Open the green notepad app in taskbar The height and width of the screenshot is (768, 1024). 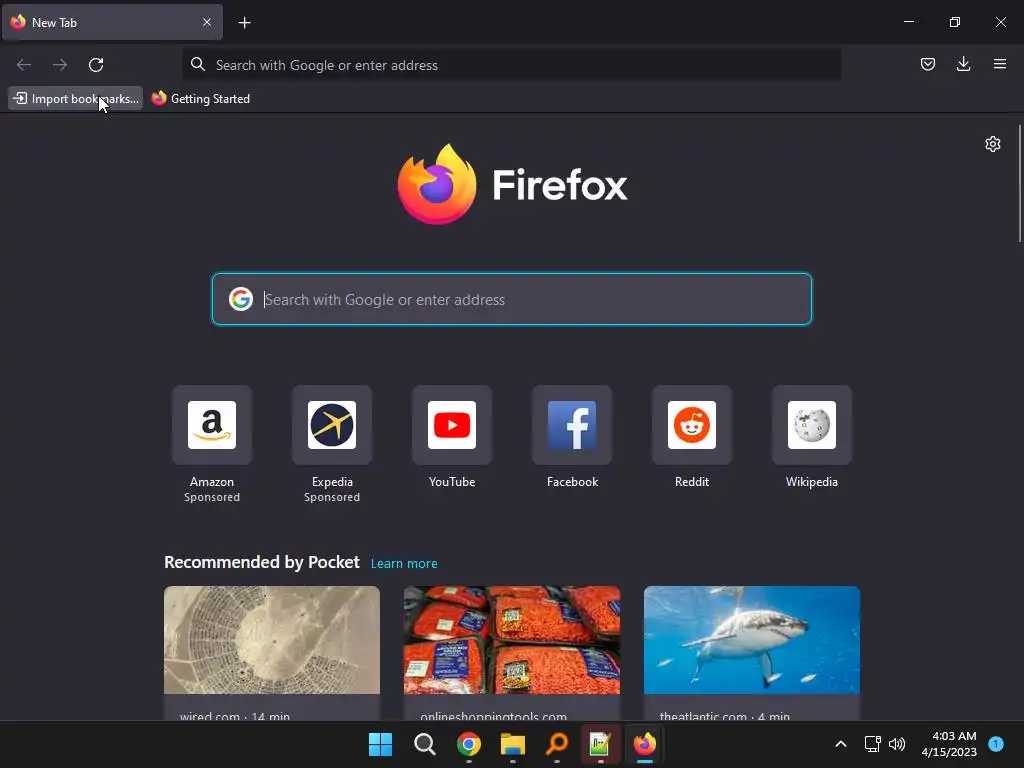(x=600, y=744)
